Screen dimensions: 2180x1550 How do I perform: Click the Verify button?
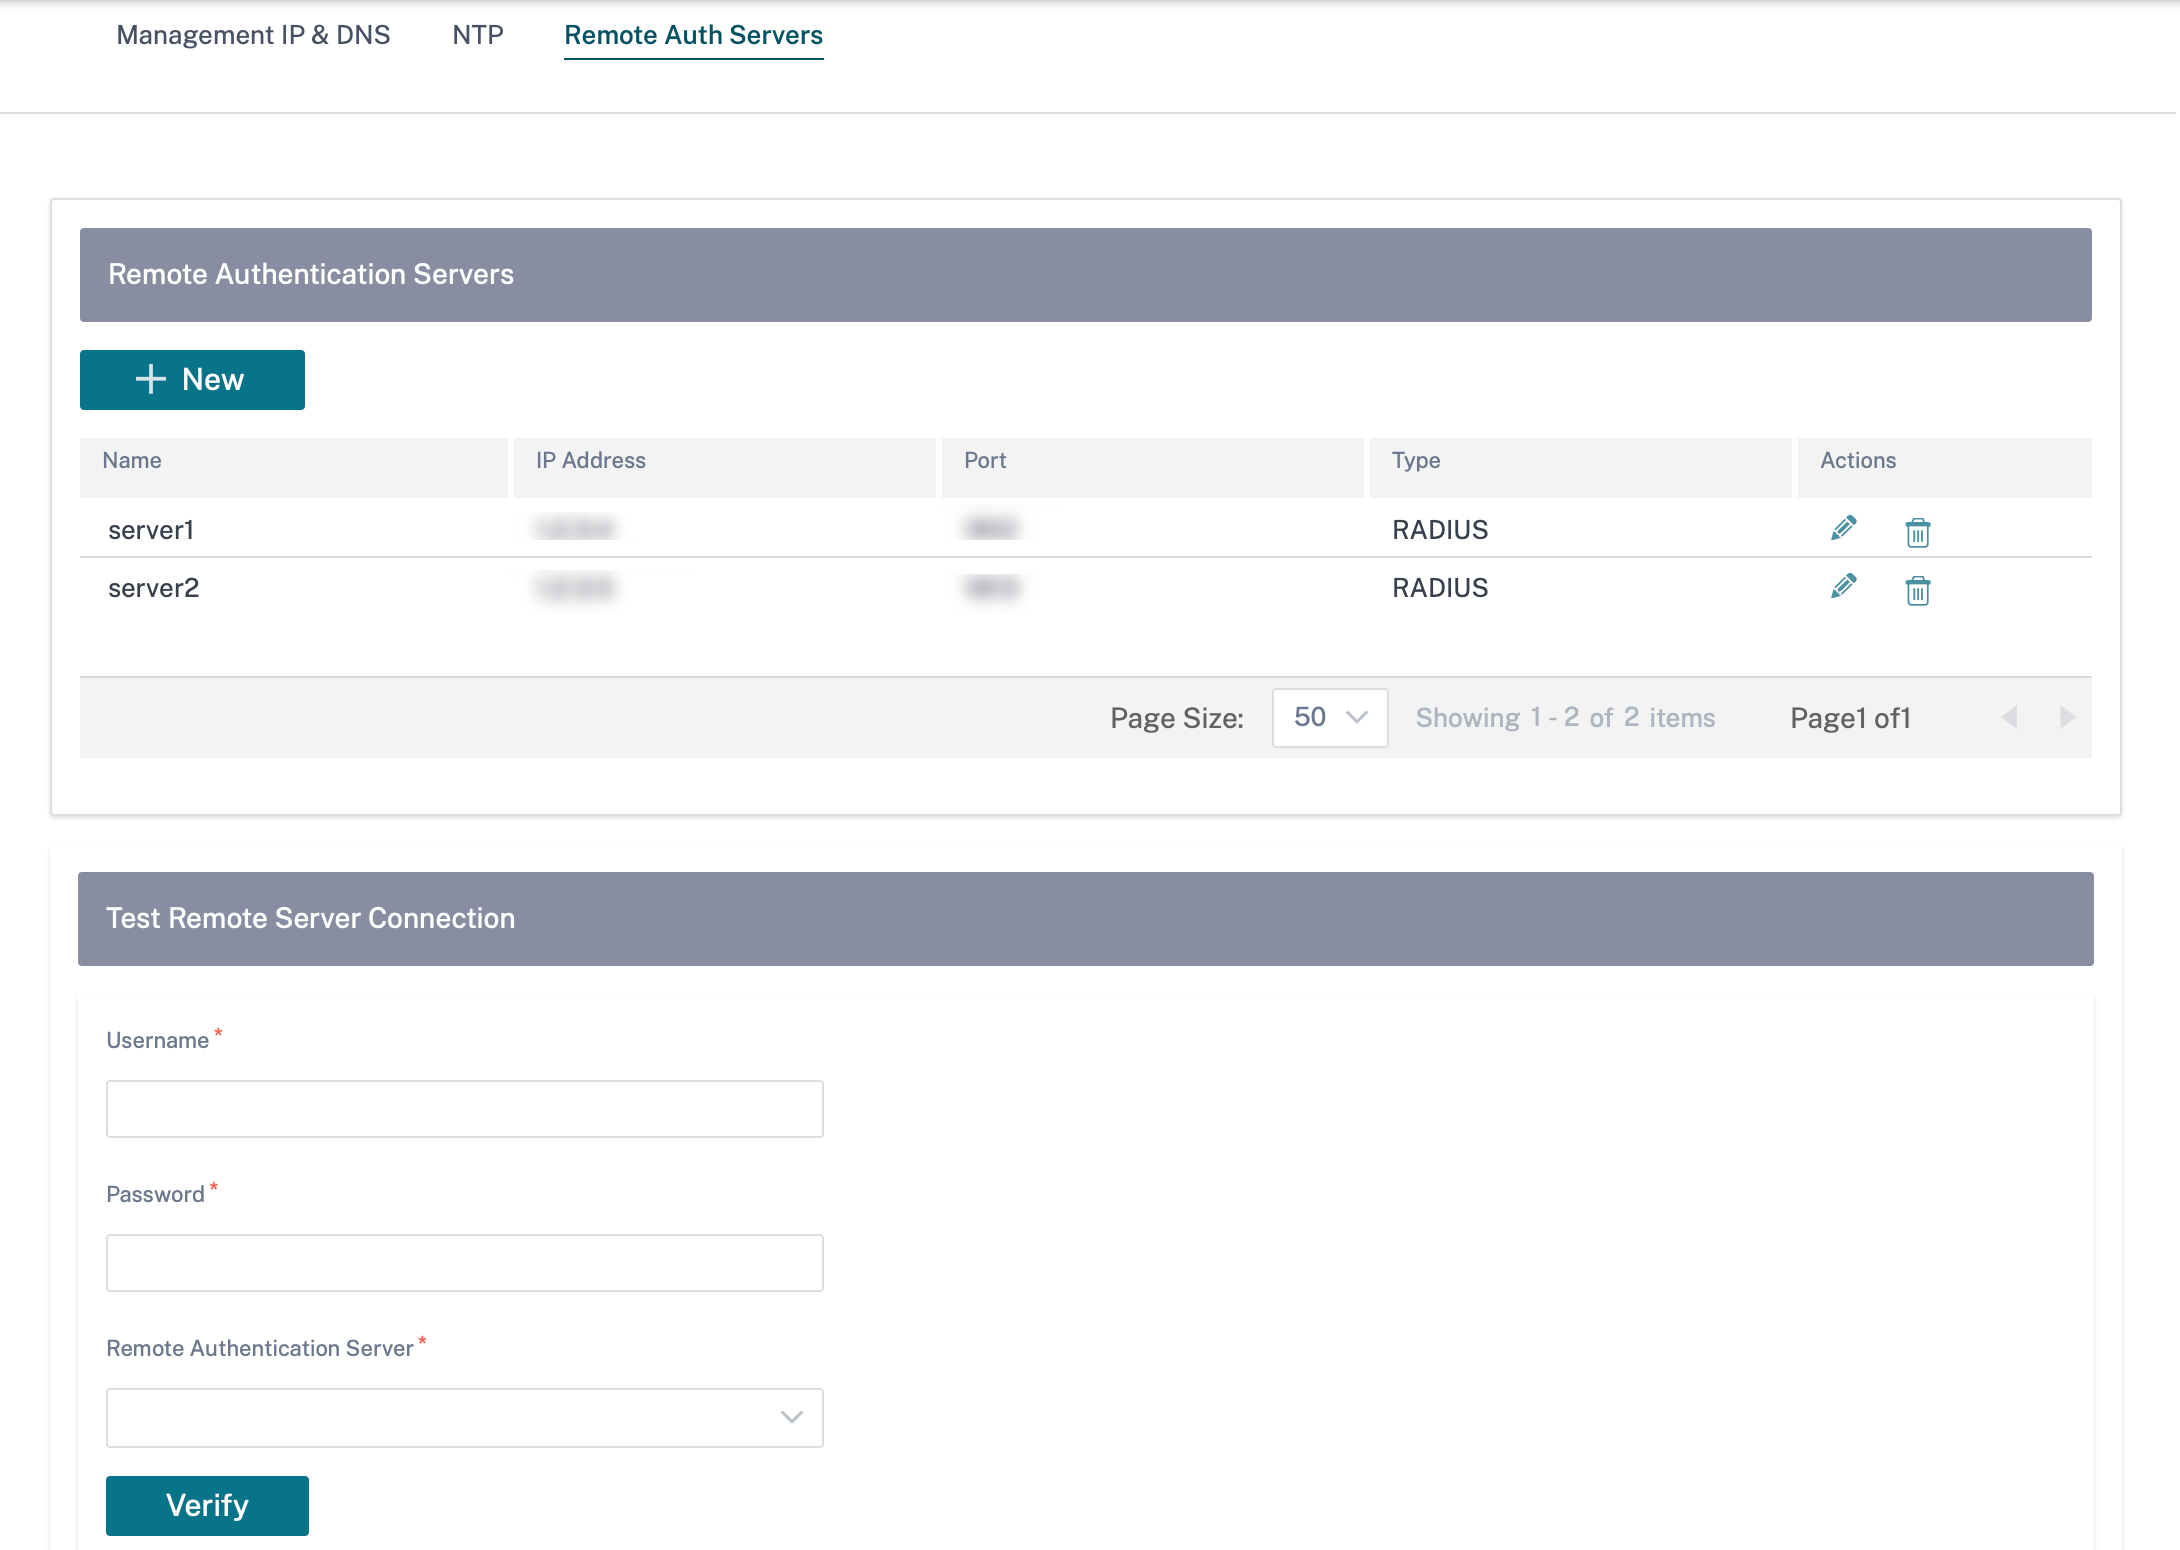coord(207,1505)
